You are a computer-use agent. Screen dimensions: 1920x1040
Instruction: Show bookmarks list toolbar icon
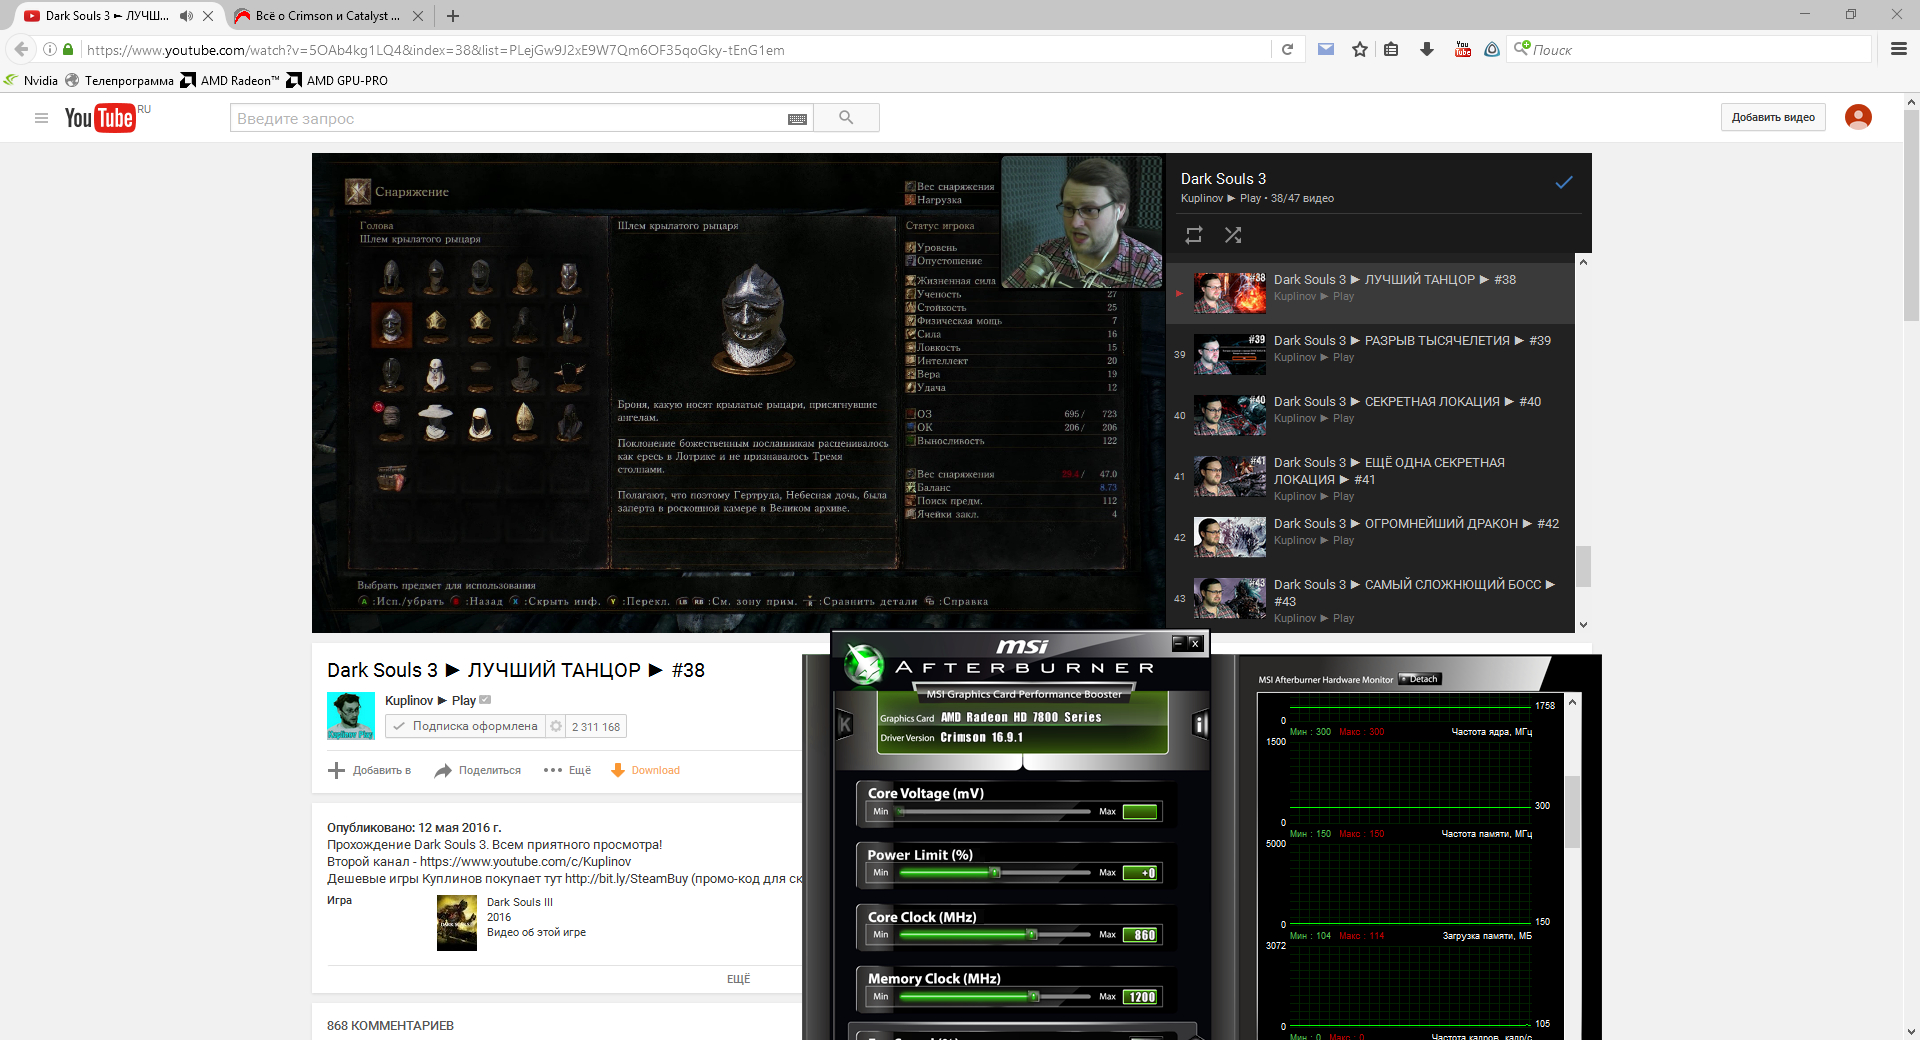1391,49
